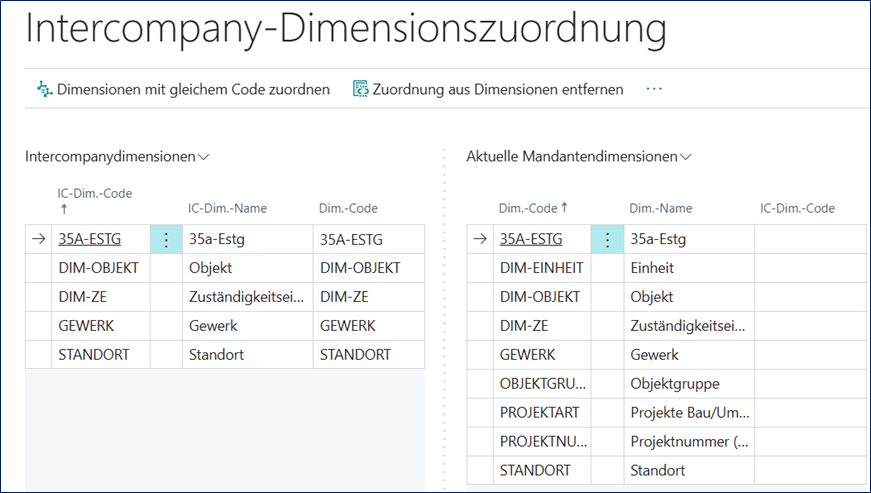This screenshot has width=871, height=493.
Task: Run 'Dimensionen mit gleichem Code zuordnen' action
Action: [x=193, y=89]
